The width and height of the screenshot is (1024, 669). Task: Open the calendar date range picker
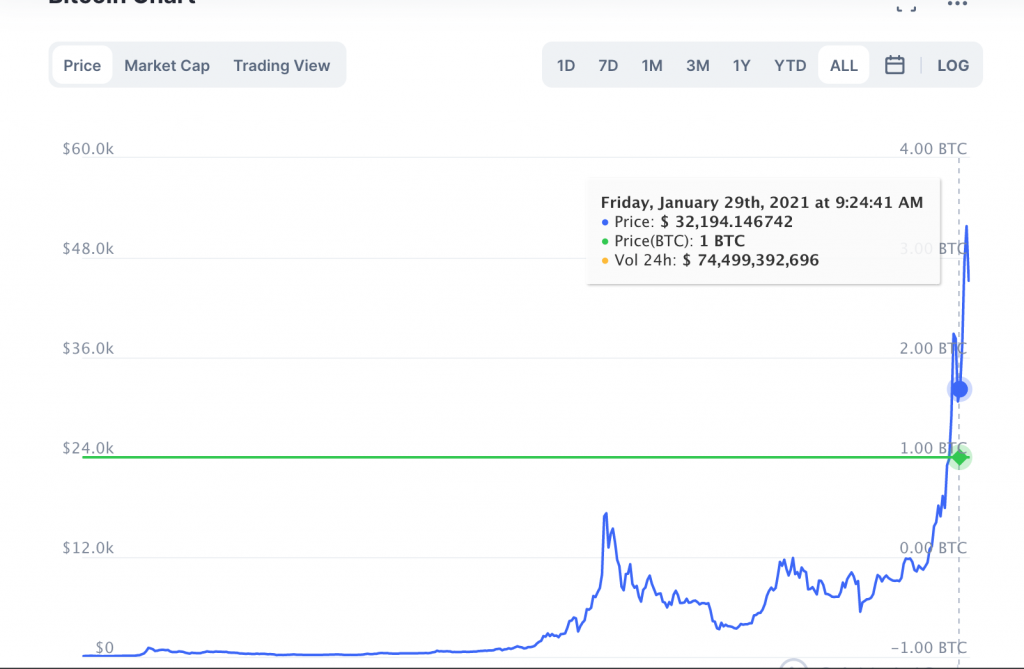894,65
